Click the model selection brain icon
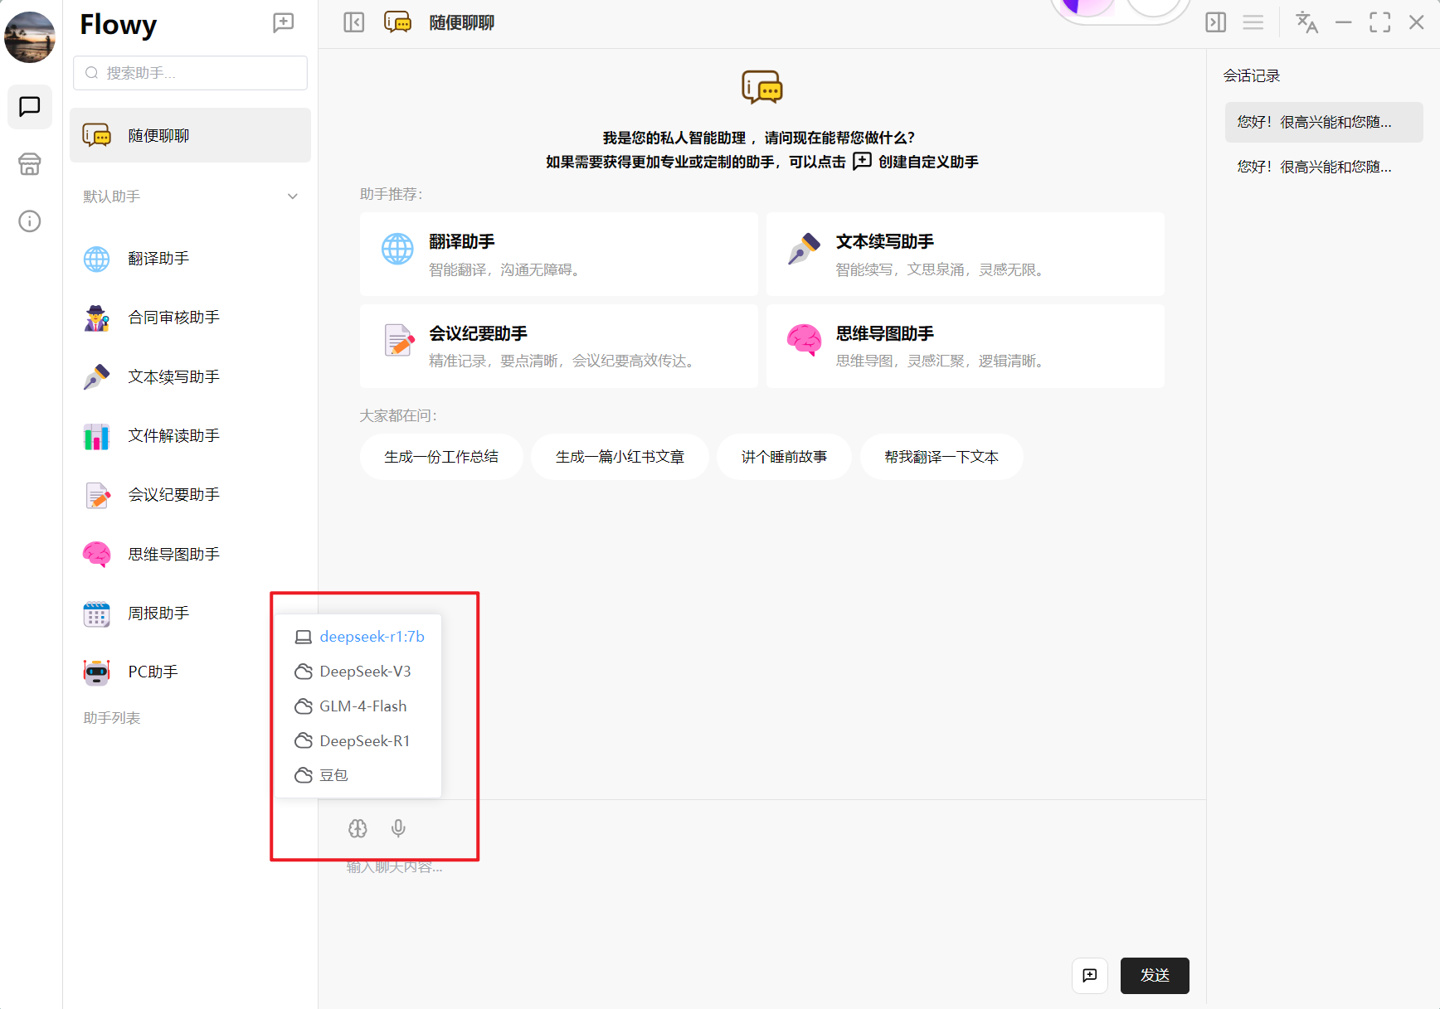1440x1009 pixels. coord(358,828)
